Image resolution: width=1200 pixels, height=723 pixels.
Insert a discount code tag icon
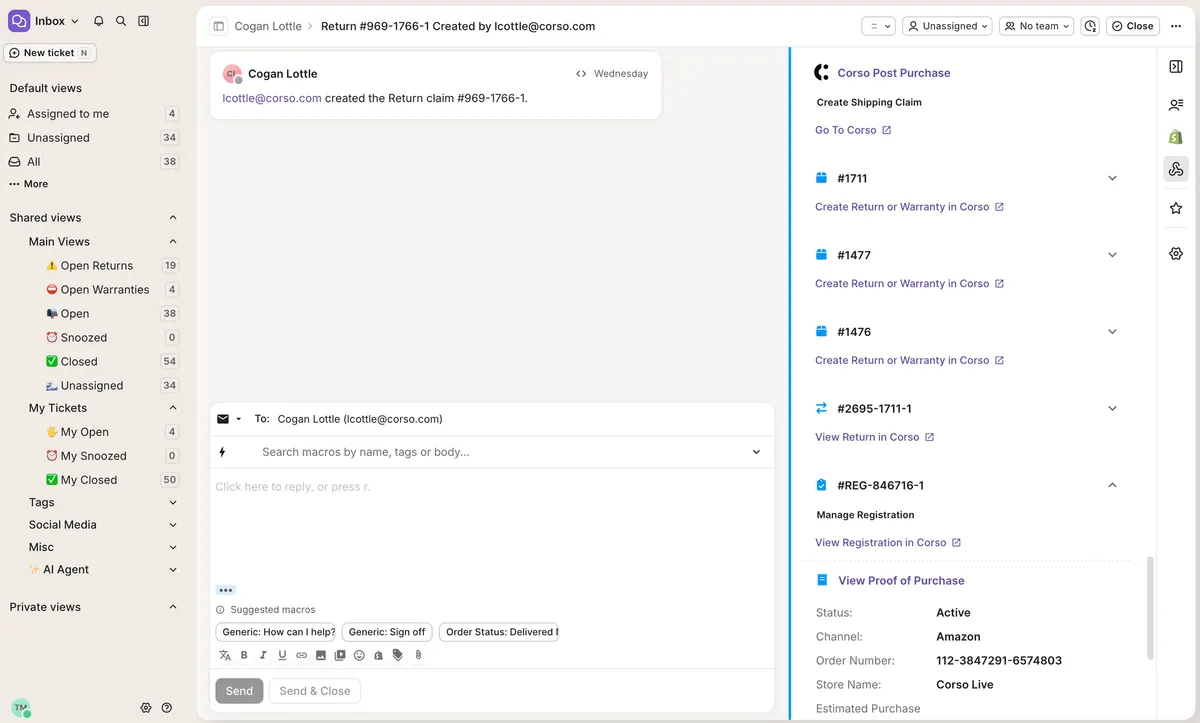[x=398, y=656]
